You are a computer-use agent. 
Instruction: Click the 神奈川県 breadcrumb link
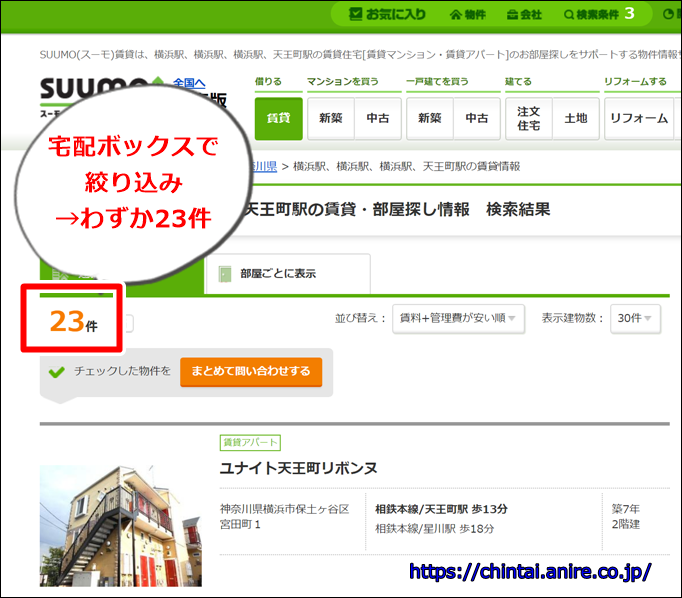point(264,166)
